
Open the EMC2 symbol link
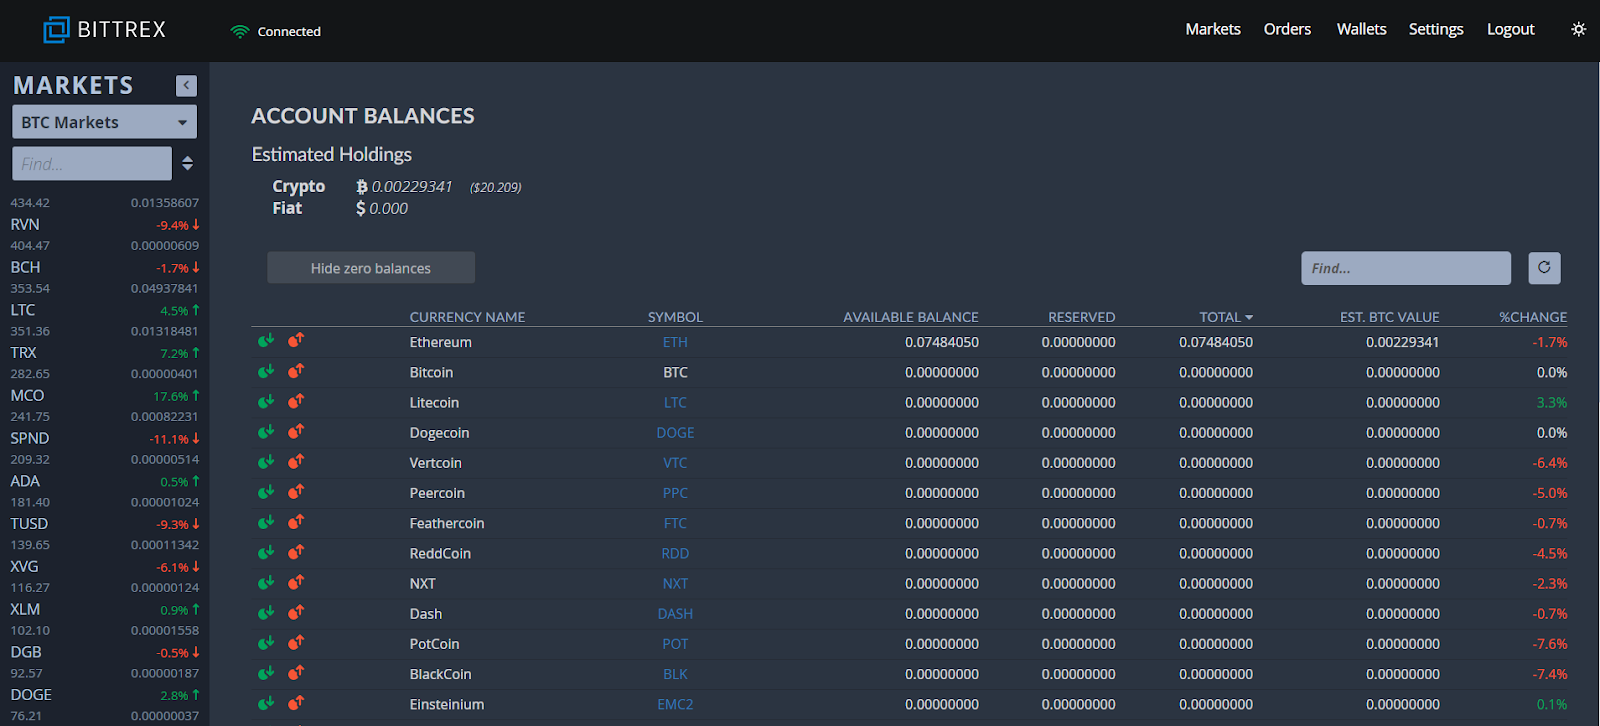[x=675, y=704]
